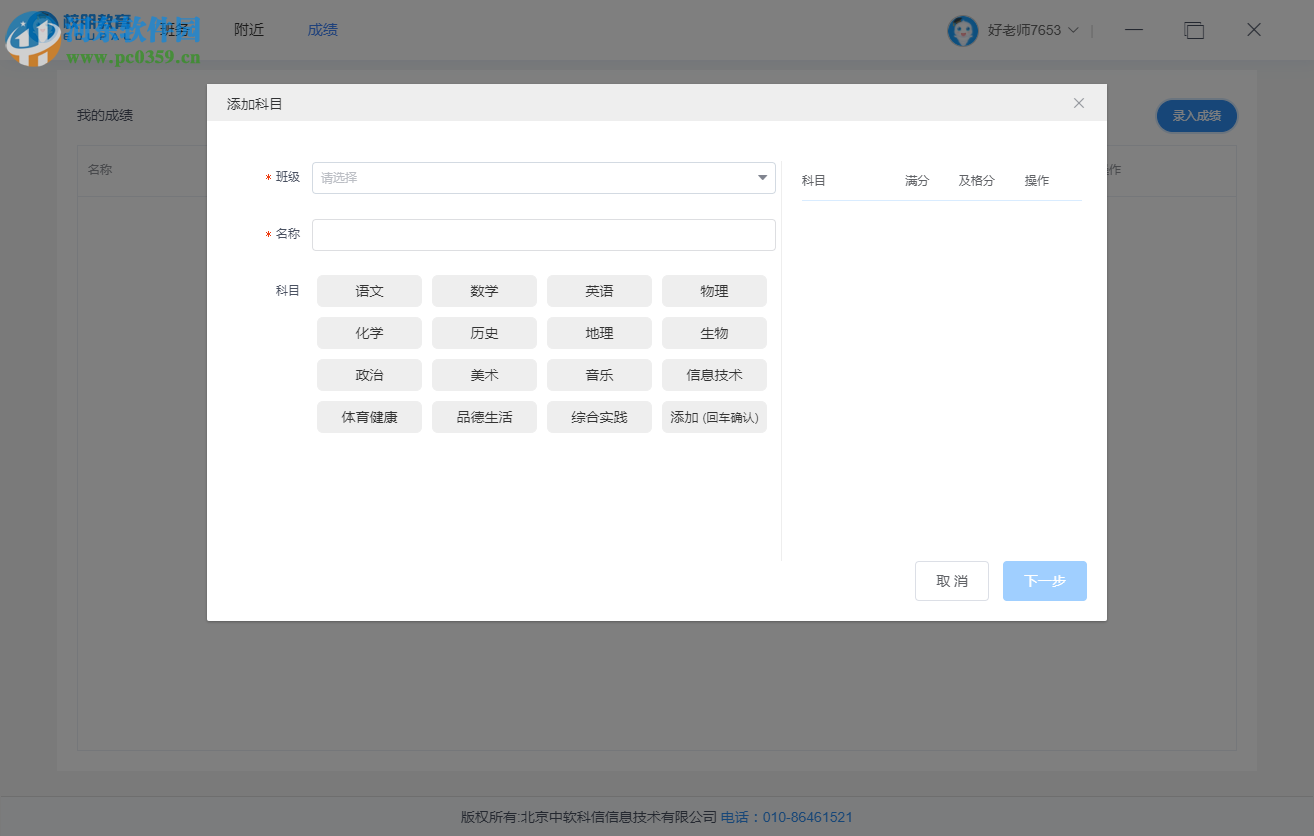
Task: Select the 生物 subject
Action: (714, 333)
